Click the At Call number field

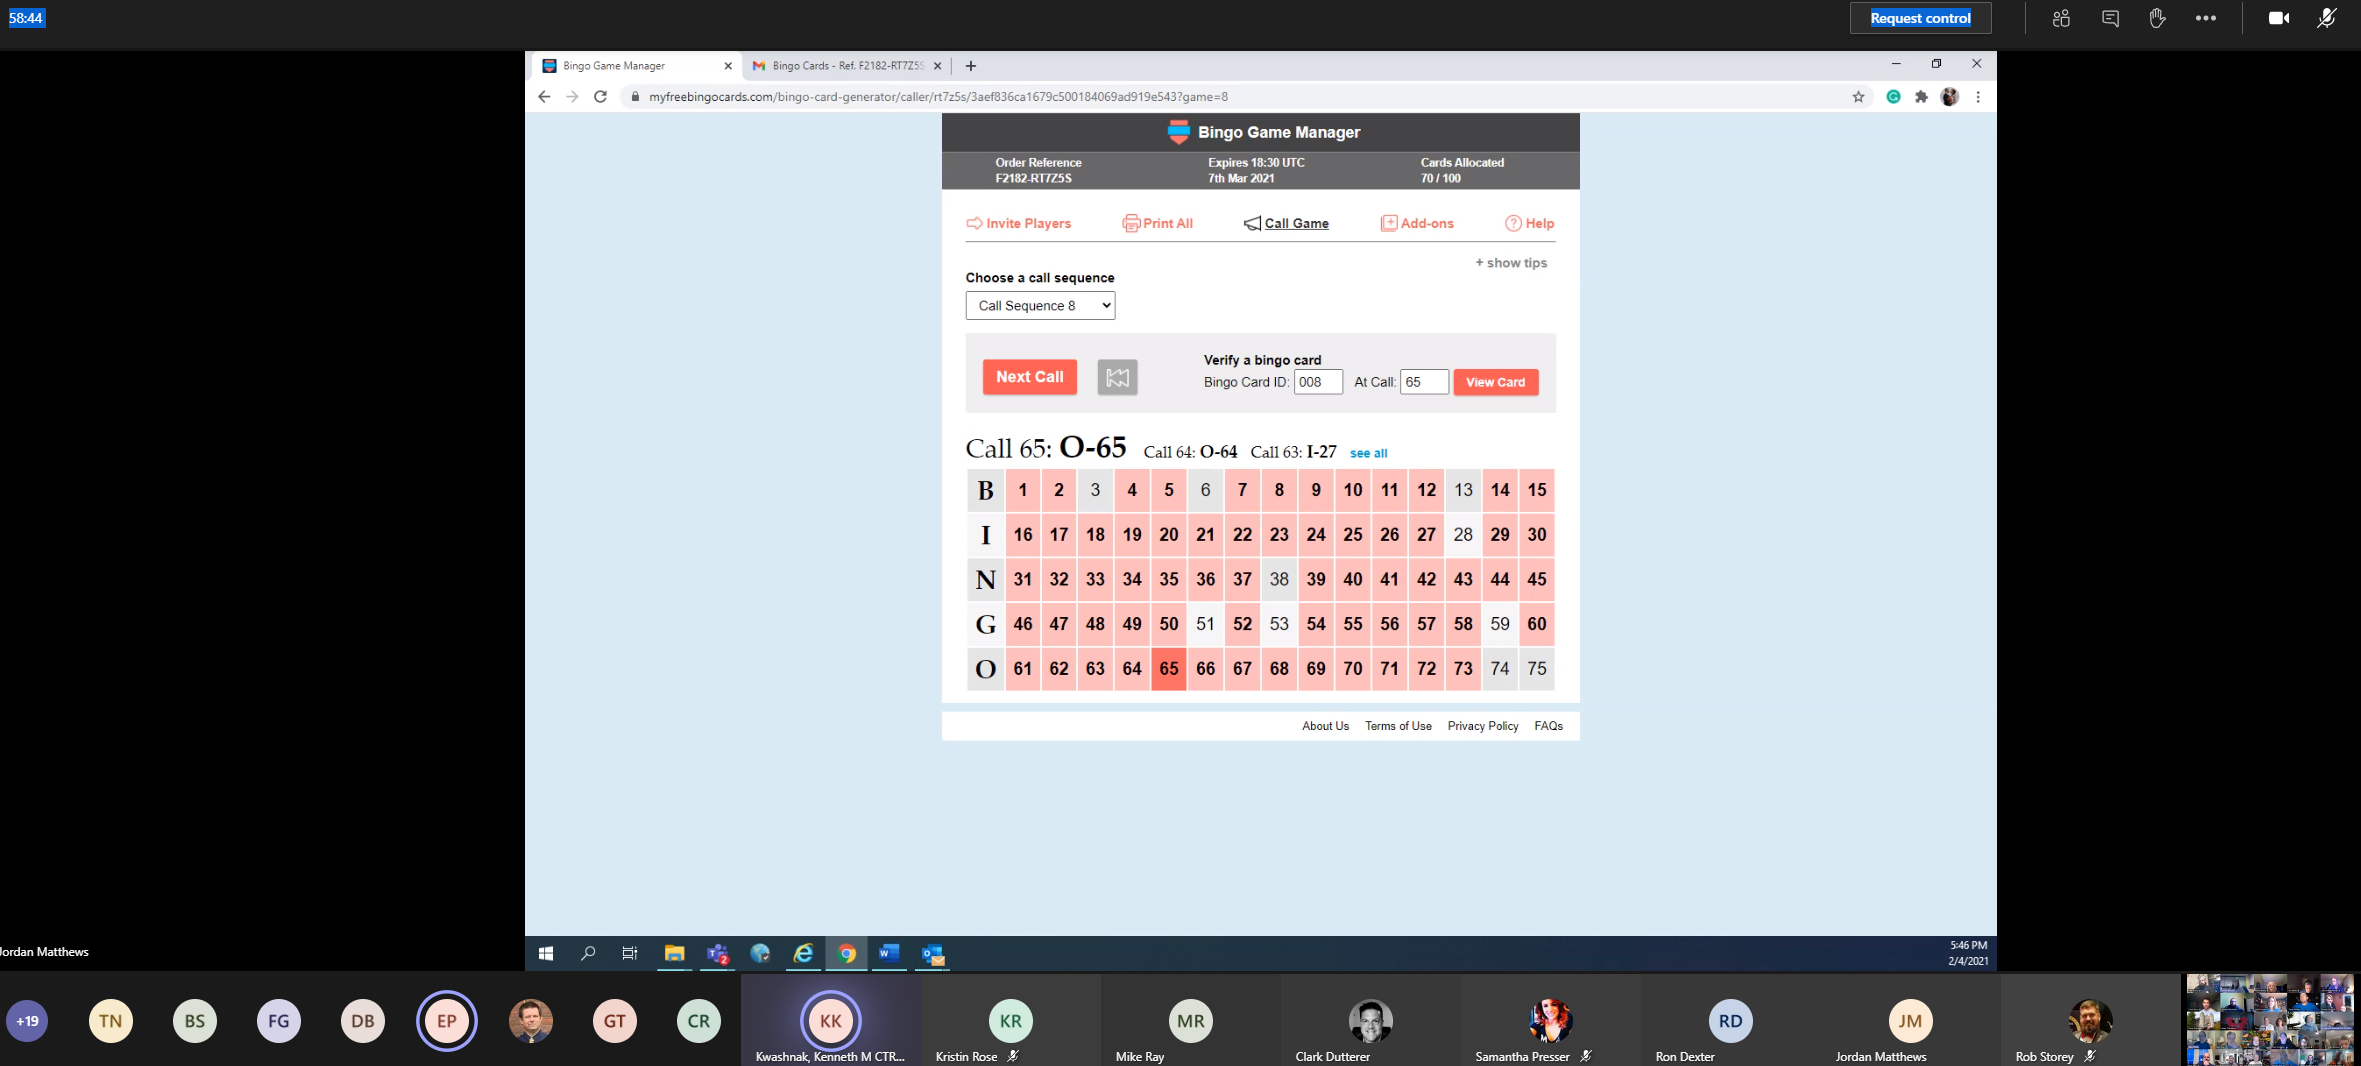point(1424,382)
